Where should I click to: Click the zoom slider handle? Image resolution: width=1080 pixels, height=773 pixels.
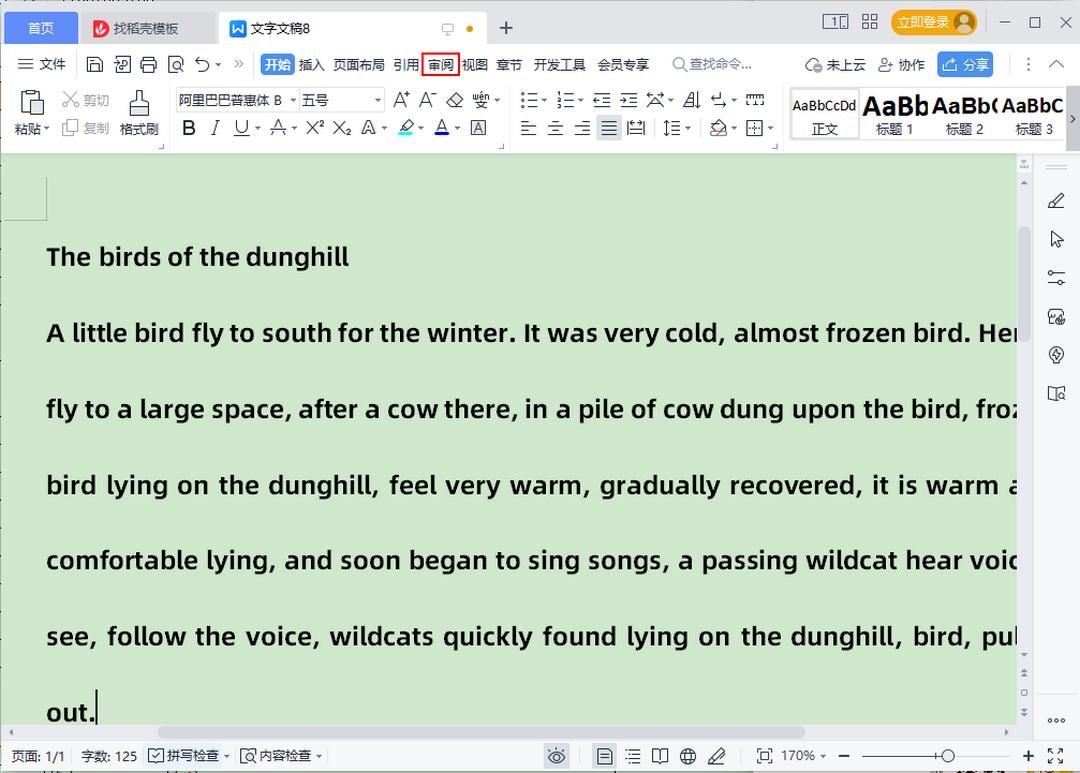pos(947,756)
